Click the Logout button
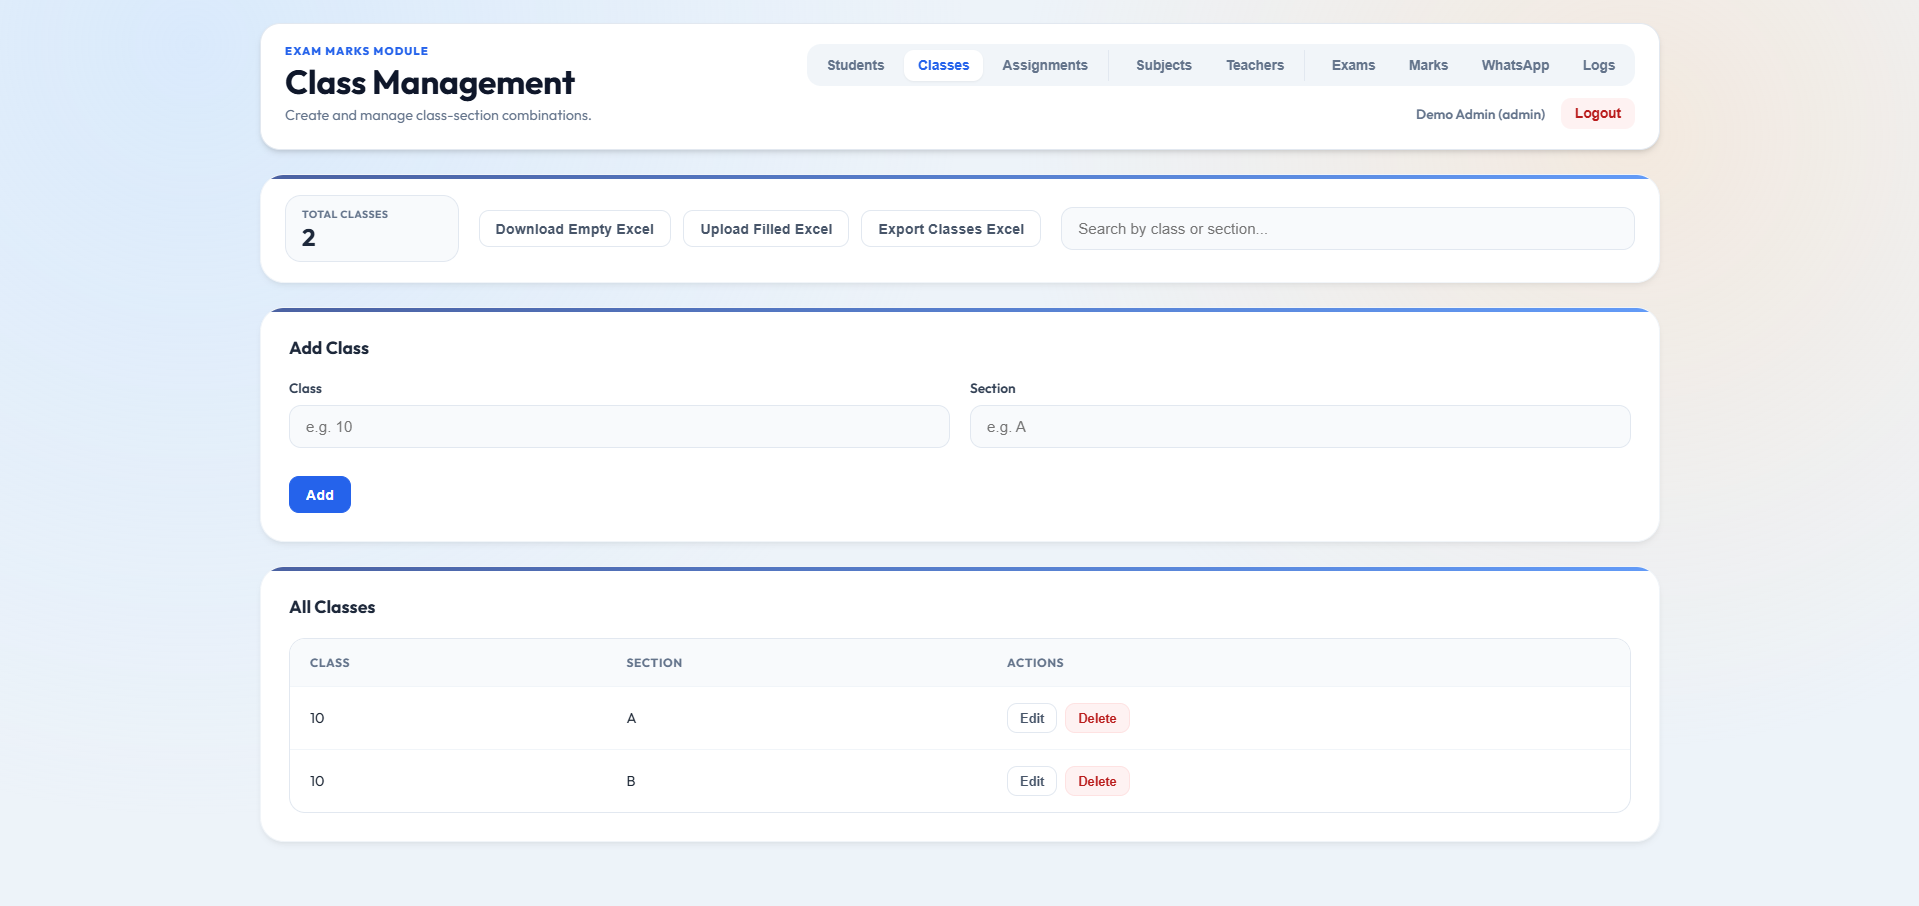 tap(1597, 114)
